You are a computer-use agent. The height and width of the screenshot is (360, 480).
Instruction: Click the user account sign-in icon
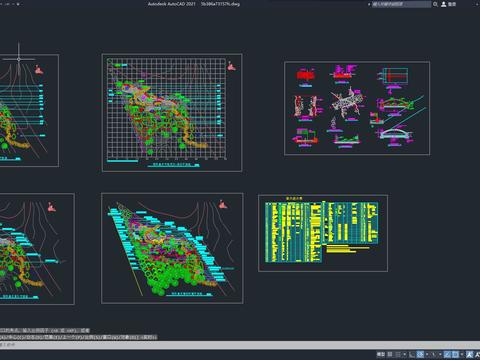click(444, 4)
